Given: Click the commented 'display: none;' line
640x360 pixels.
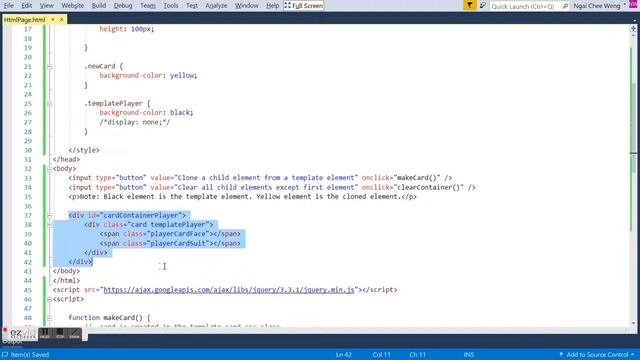Looking at the screenshot, I should coord(135,122).
